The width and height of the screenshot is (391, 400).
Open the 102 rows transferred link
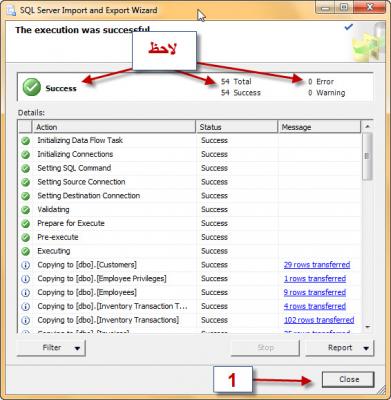tap(319, 320)
